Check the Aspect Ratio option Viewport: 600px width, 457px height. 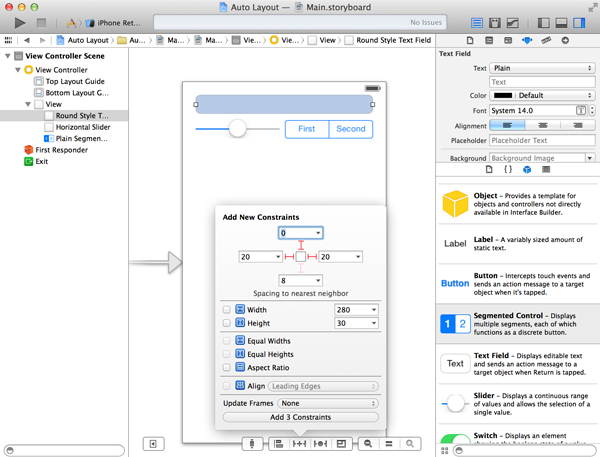click(x=227, y=367)
